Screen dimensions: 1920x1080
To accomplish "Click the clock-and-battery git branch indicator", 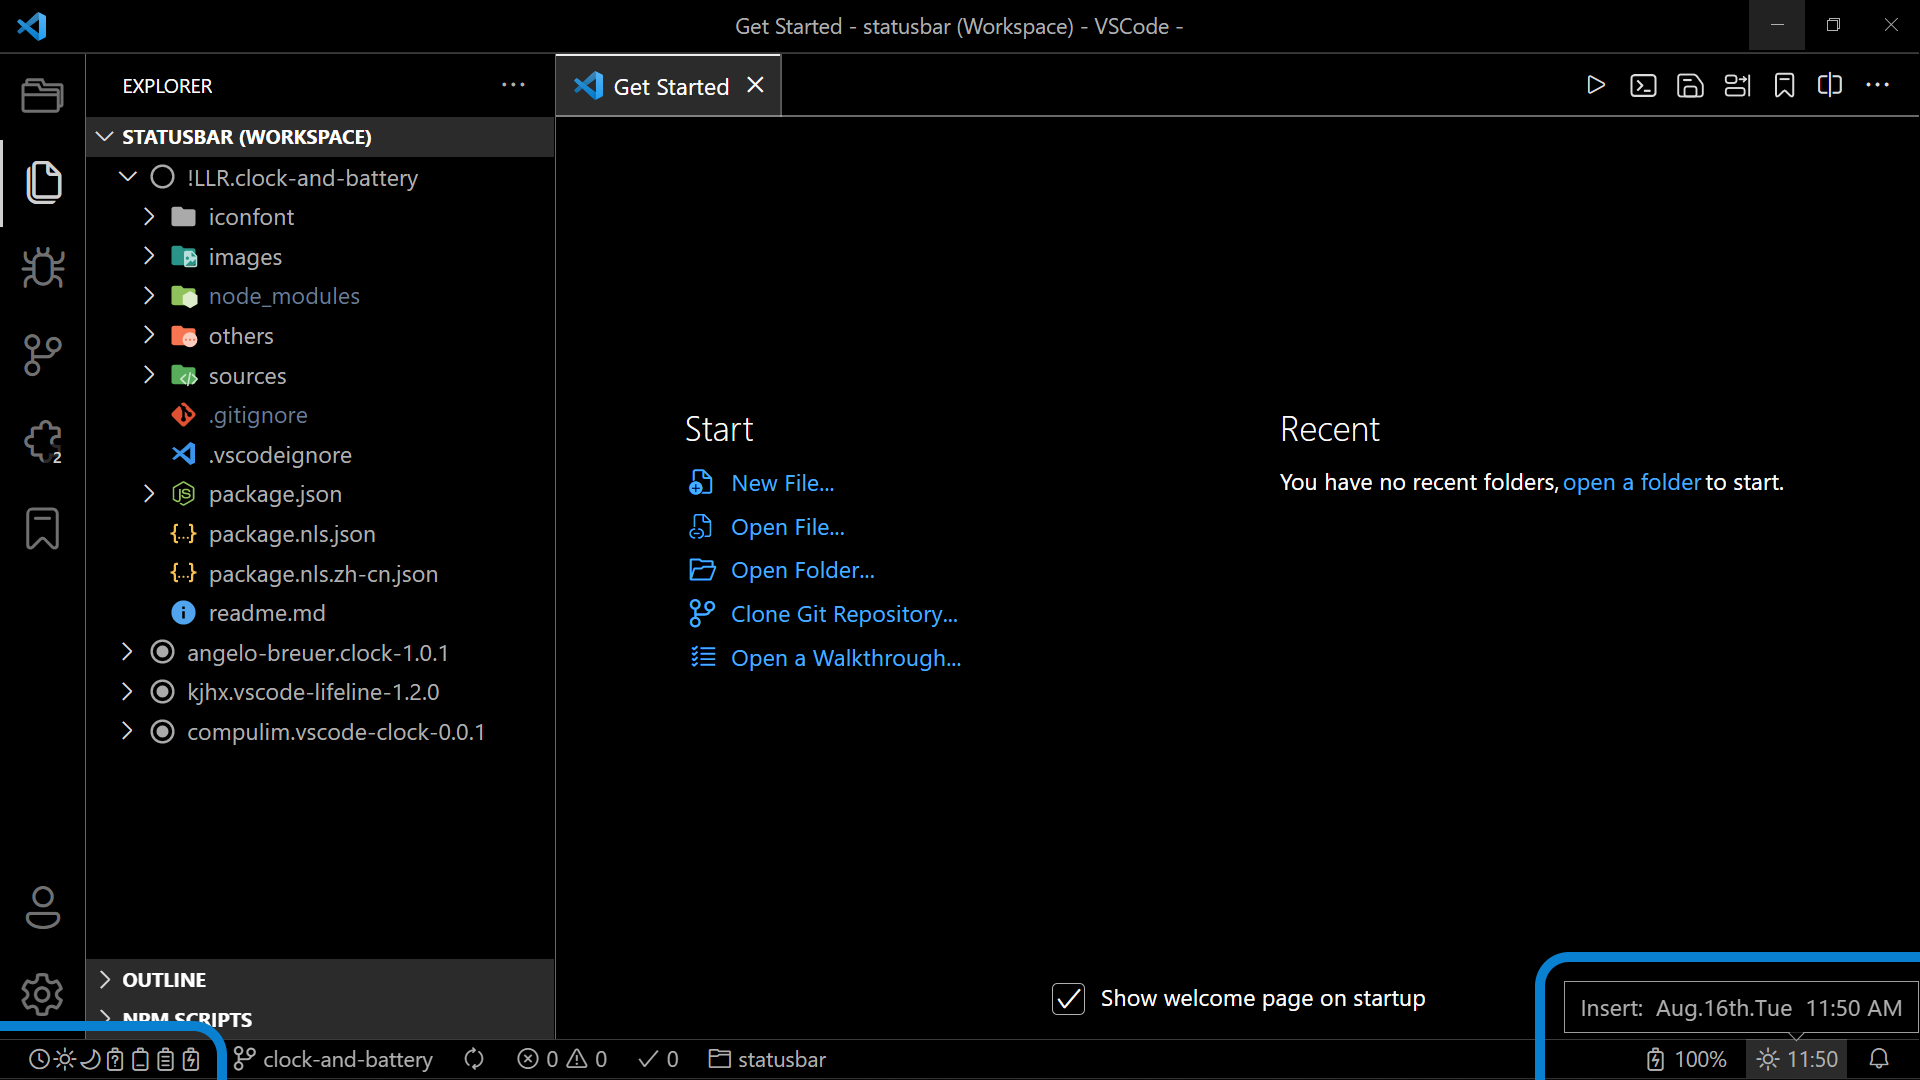I will (x=335, y=1059).
